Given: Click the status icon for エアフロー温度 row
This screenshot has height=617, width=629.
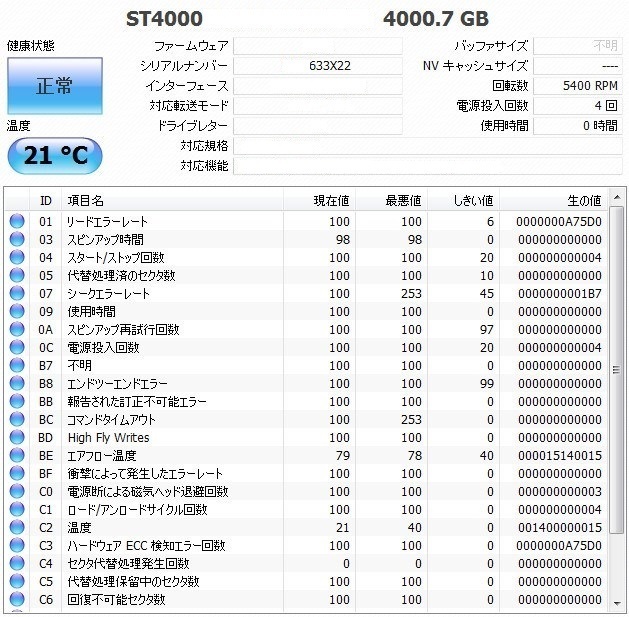Looking at the screenshot, I should pos(17,455).
